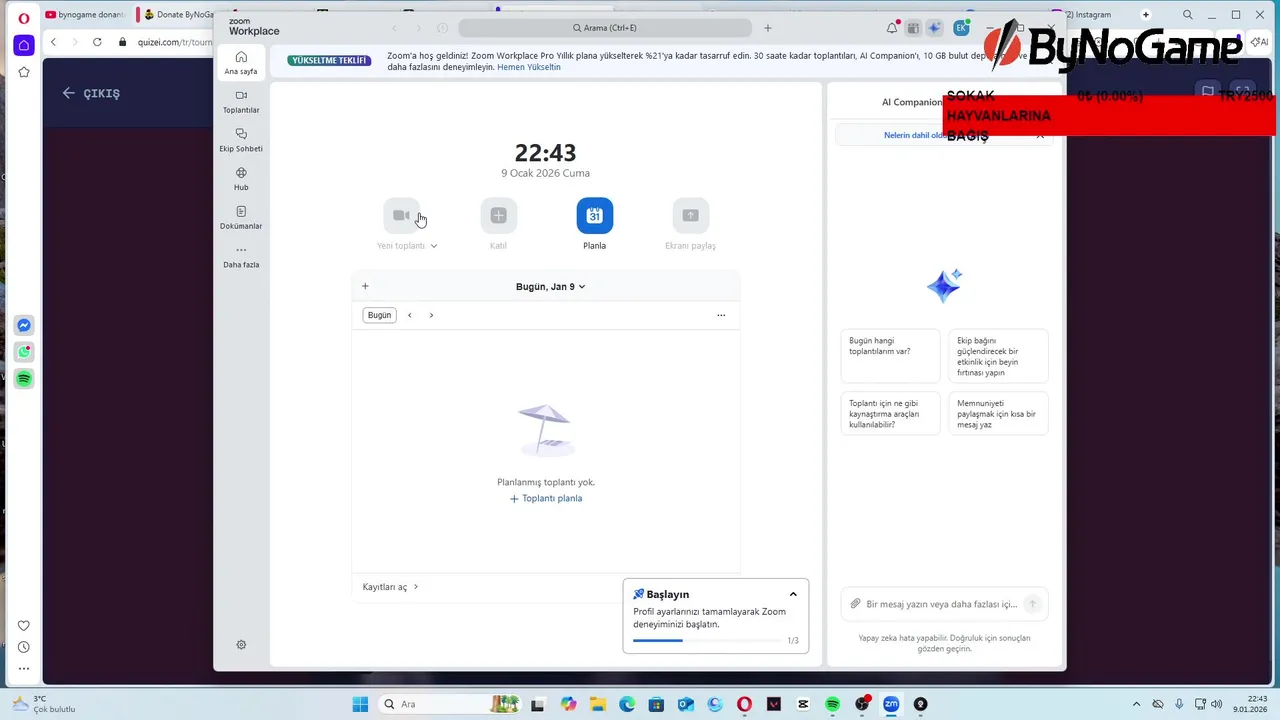Open the calendar icon in Zoom header
The image size is (1280, 720).
913,28
